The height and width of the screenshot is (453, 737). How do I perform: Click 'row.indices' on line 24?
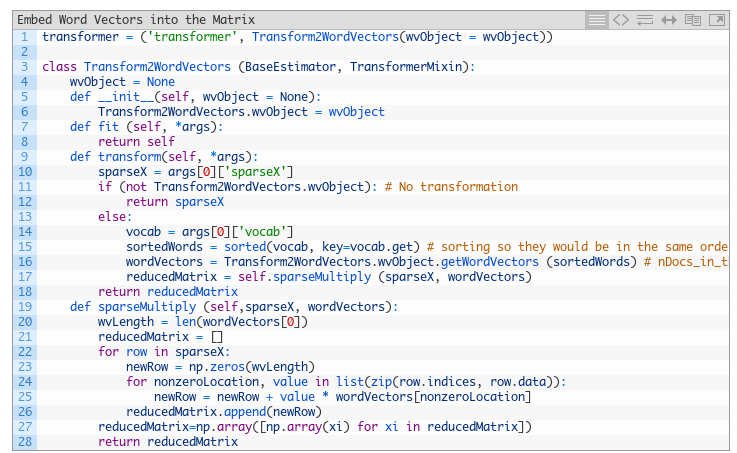pos(438,382)
